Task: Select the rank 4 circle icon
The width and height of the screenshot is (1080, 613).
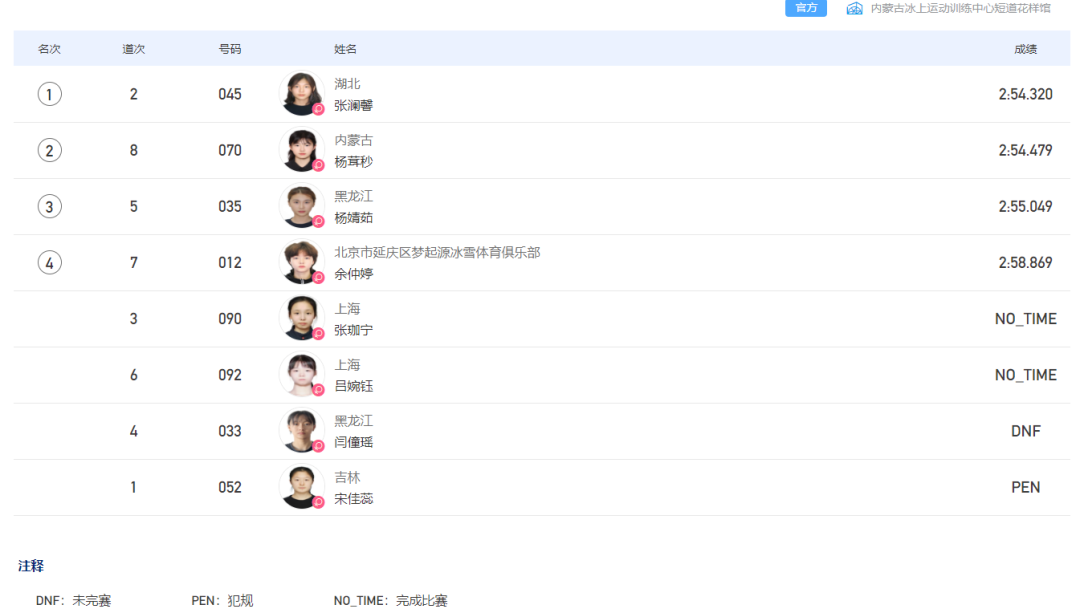Action: click(49, 263)
